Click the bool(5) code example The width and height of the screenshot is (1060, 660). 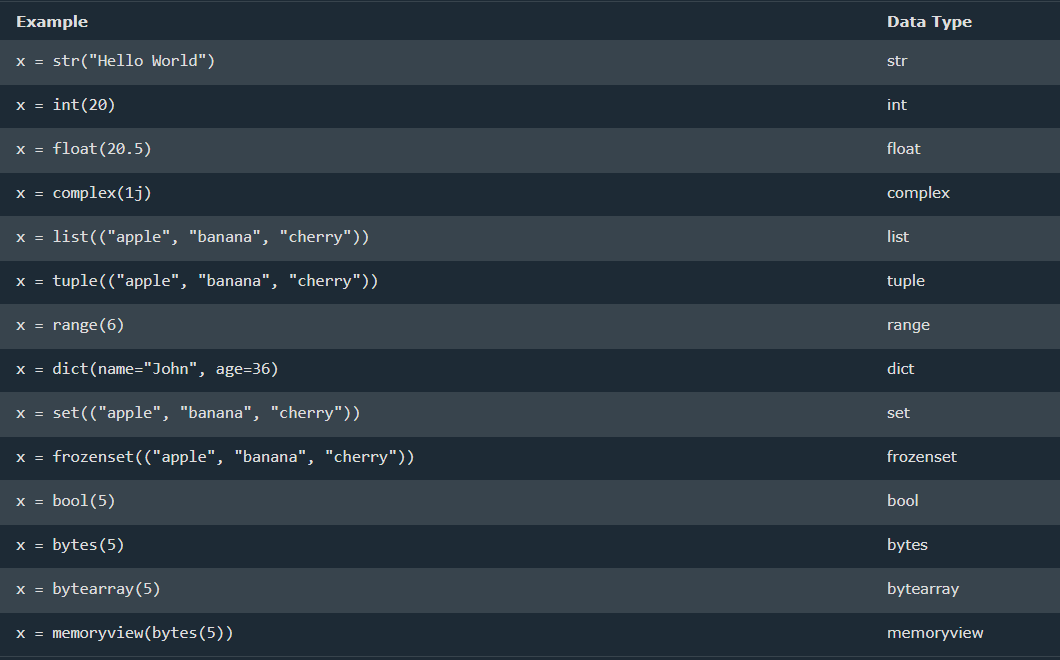66,501
